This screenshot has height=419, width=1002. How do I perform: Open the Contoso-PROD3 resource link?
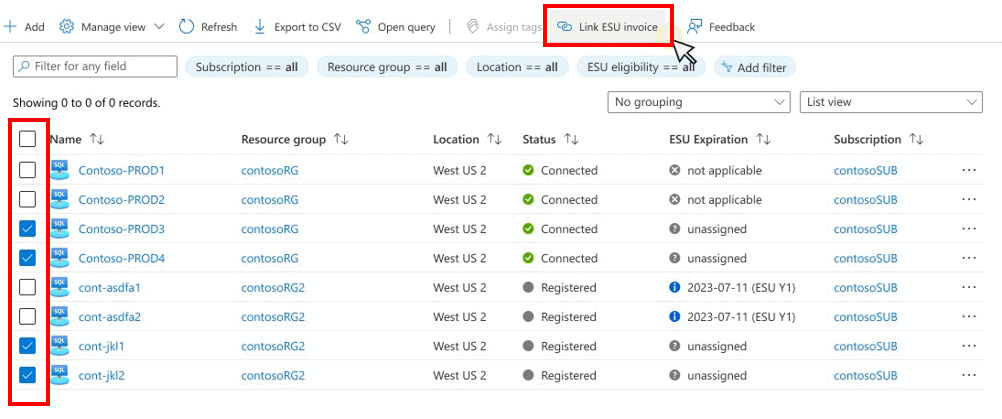121,229
